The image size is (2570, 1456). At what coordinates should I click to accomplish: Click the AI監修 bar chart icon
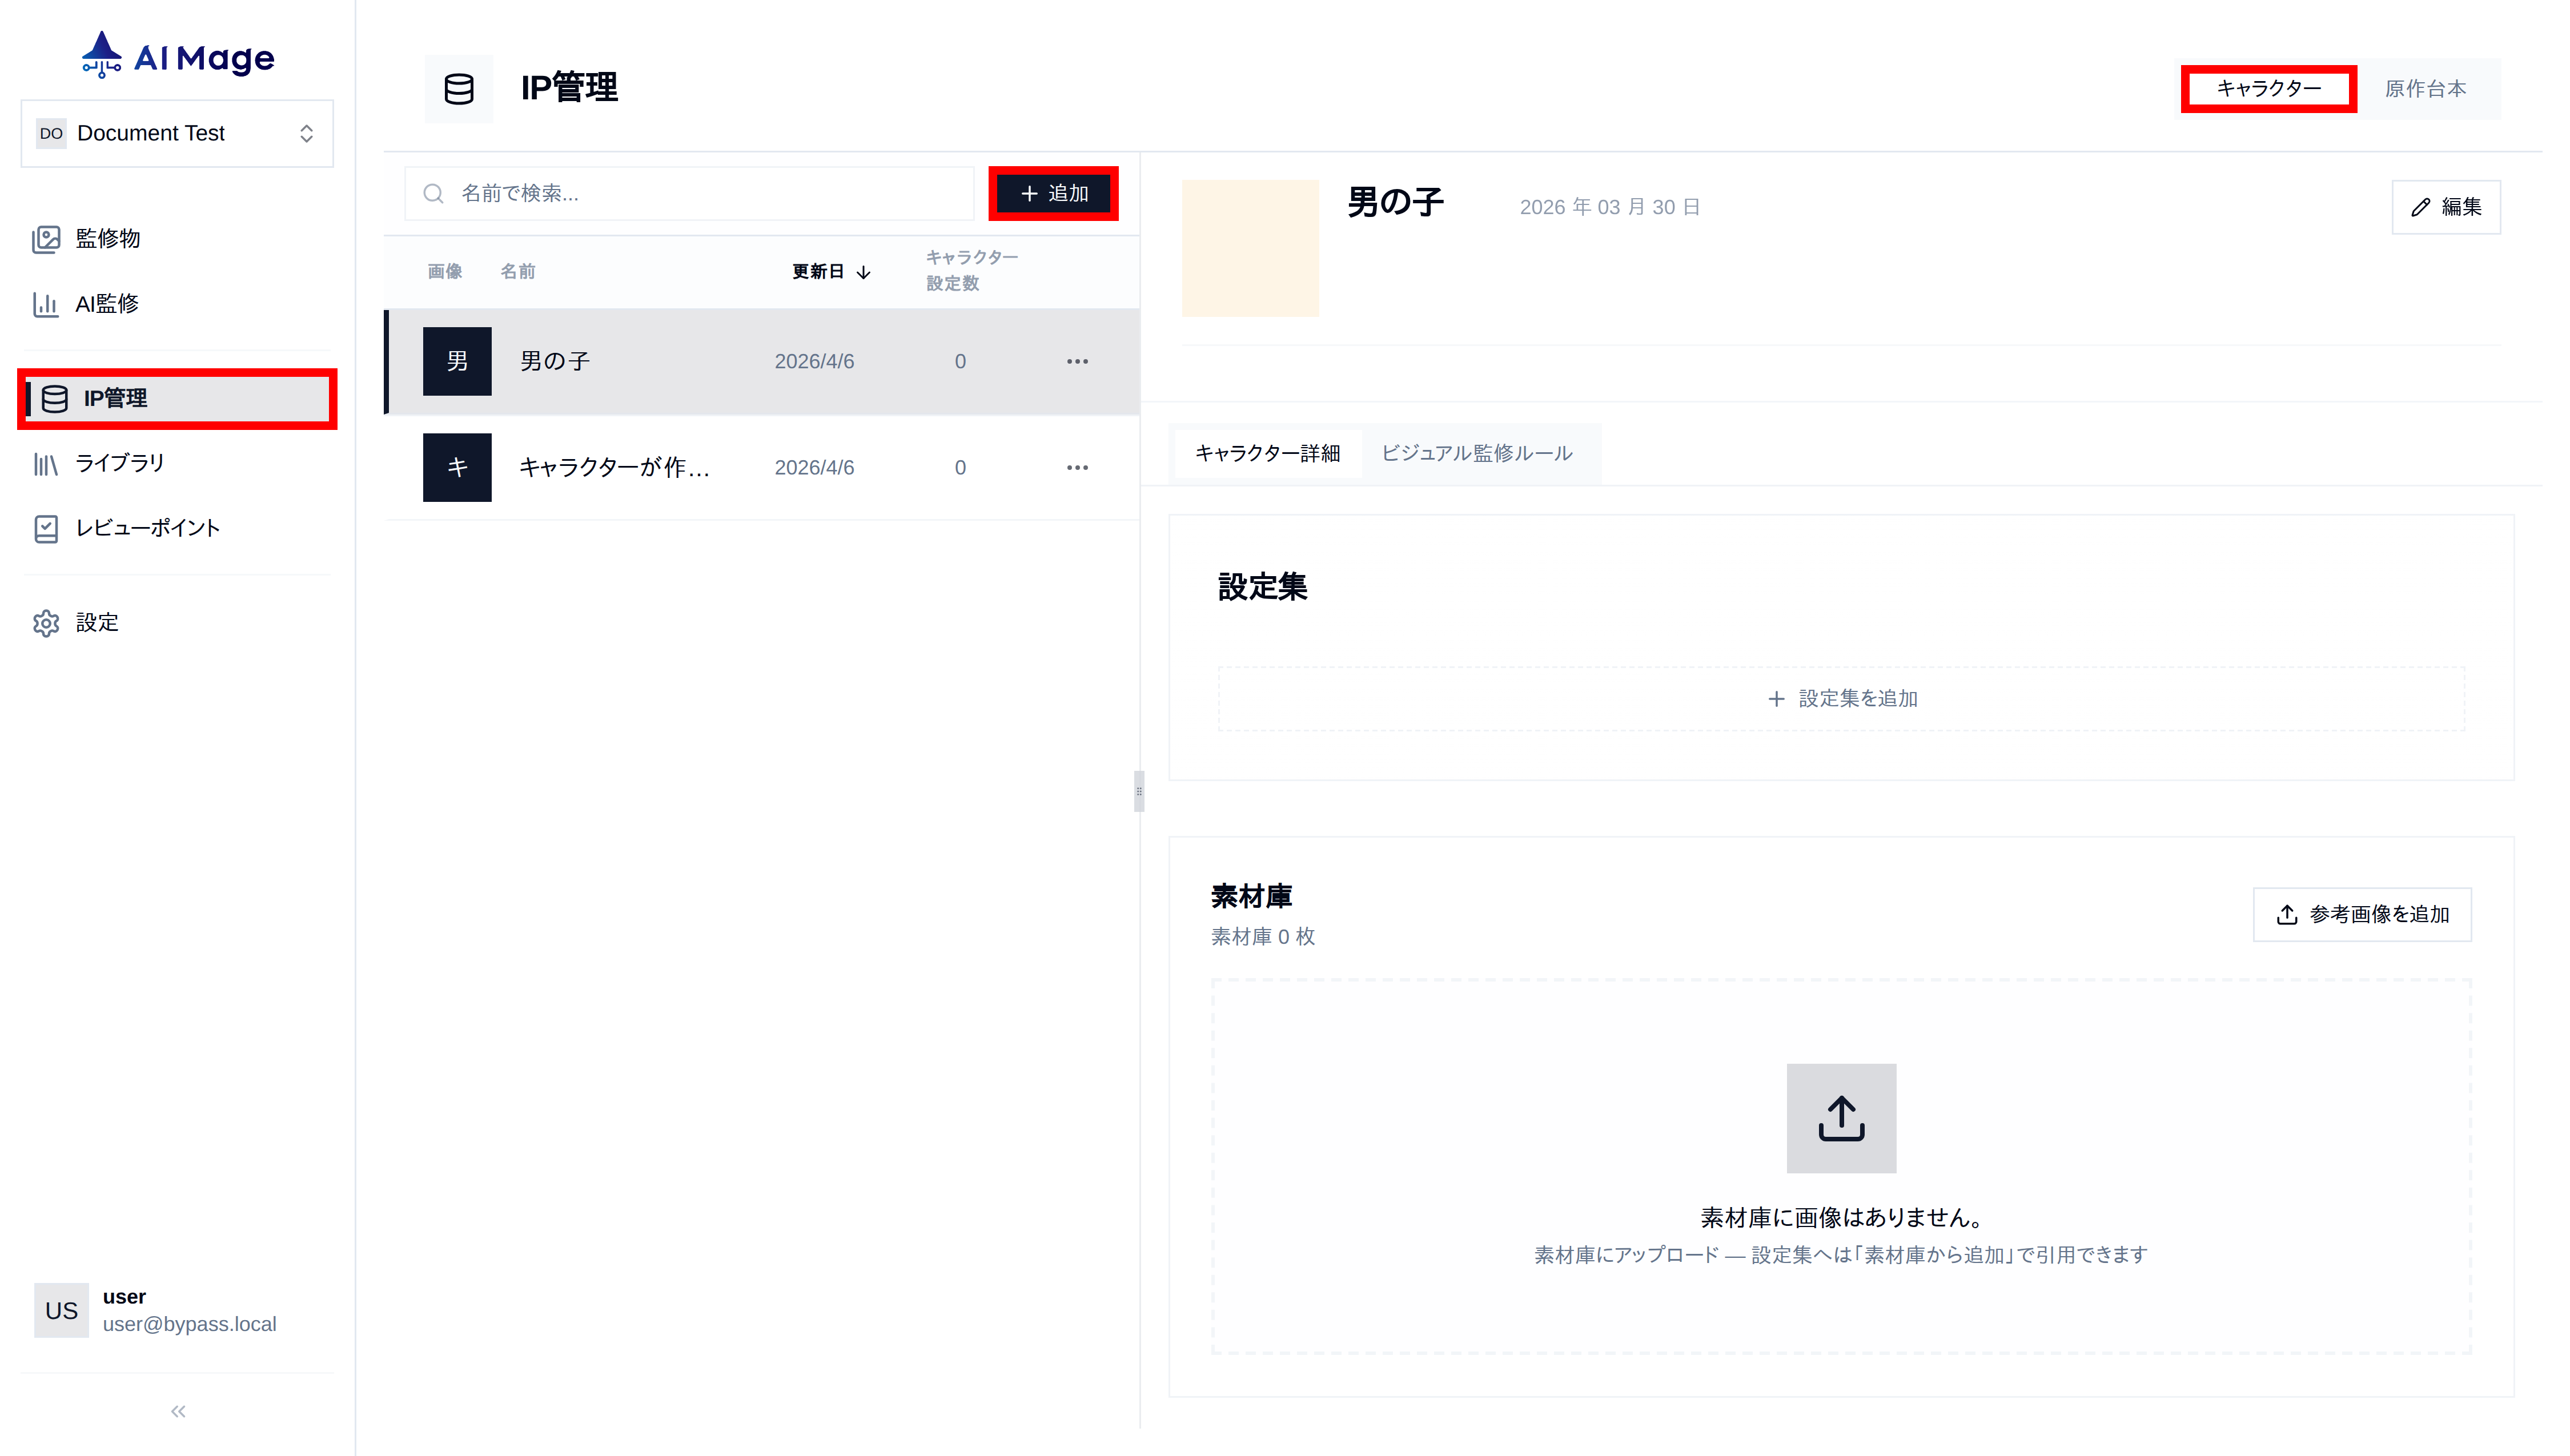[46, 304]
